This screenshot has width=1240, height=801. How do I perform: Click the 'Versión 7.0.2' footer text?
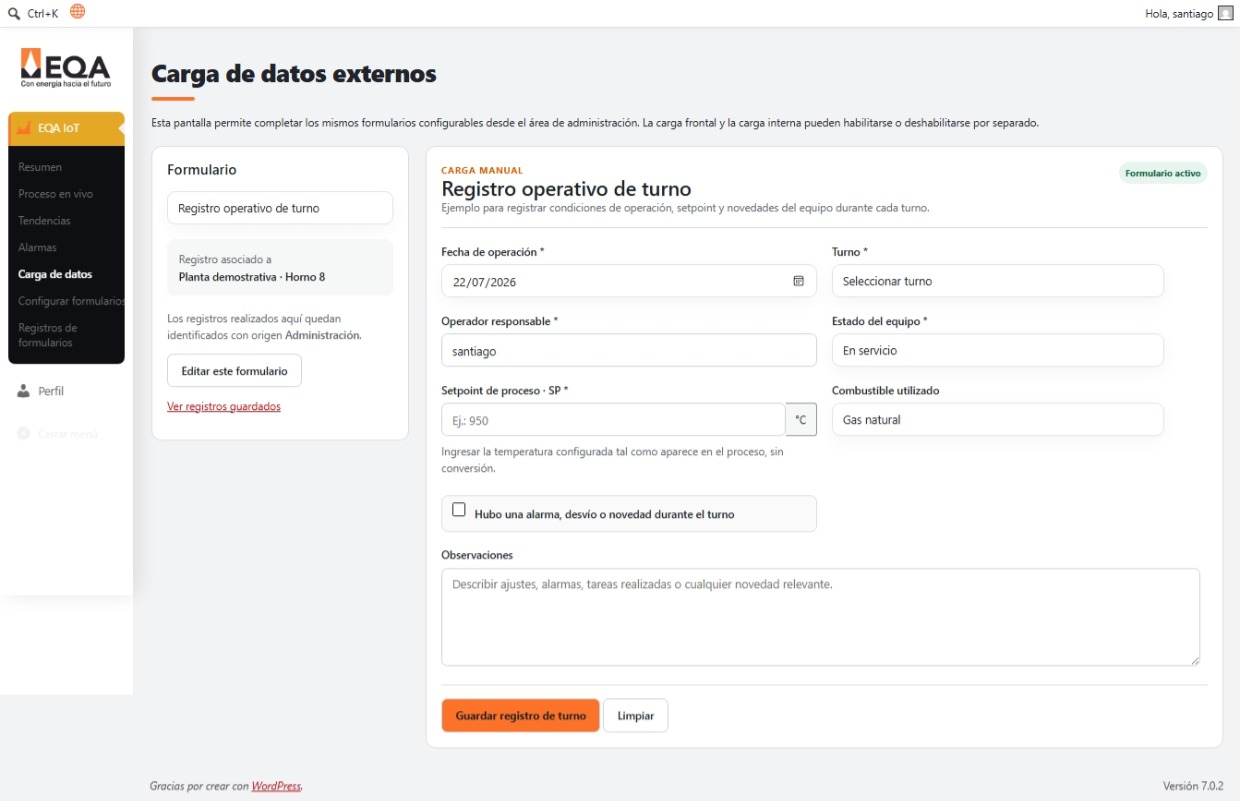coord(1193,786)
